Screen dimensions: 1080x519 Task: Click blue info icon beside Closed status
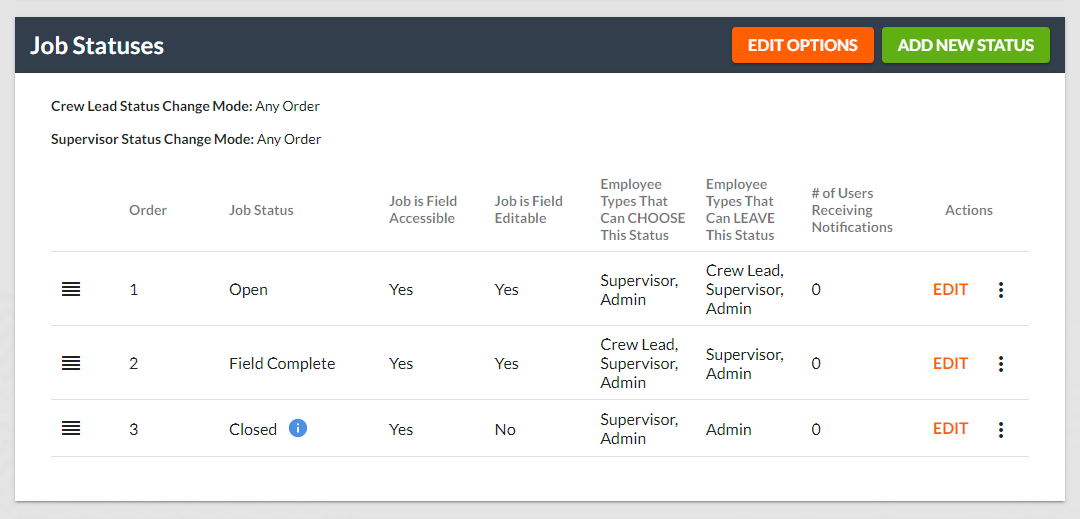pos(298,428)
